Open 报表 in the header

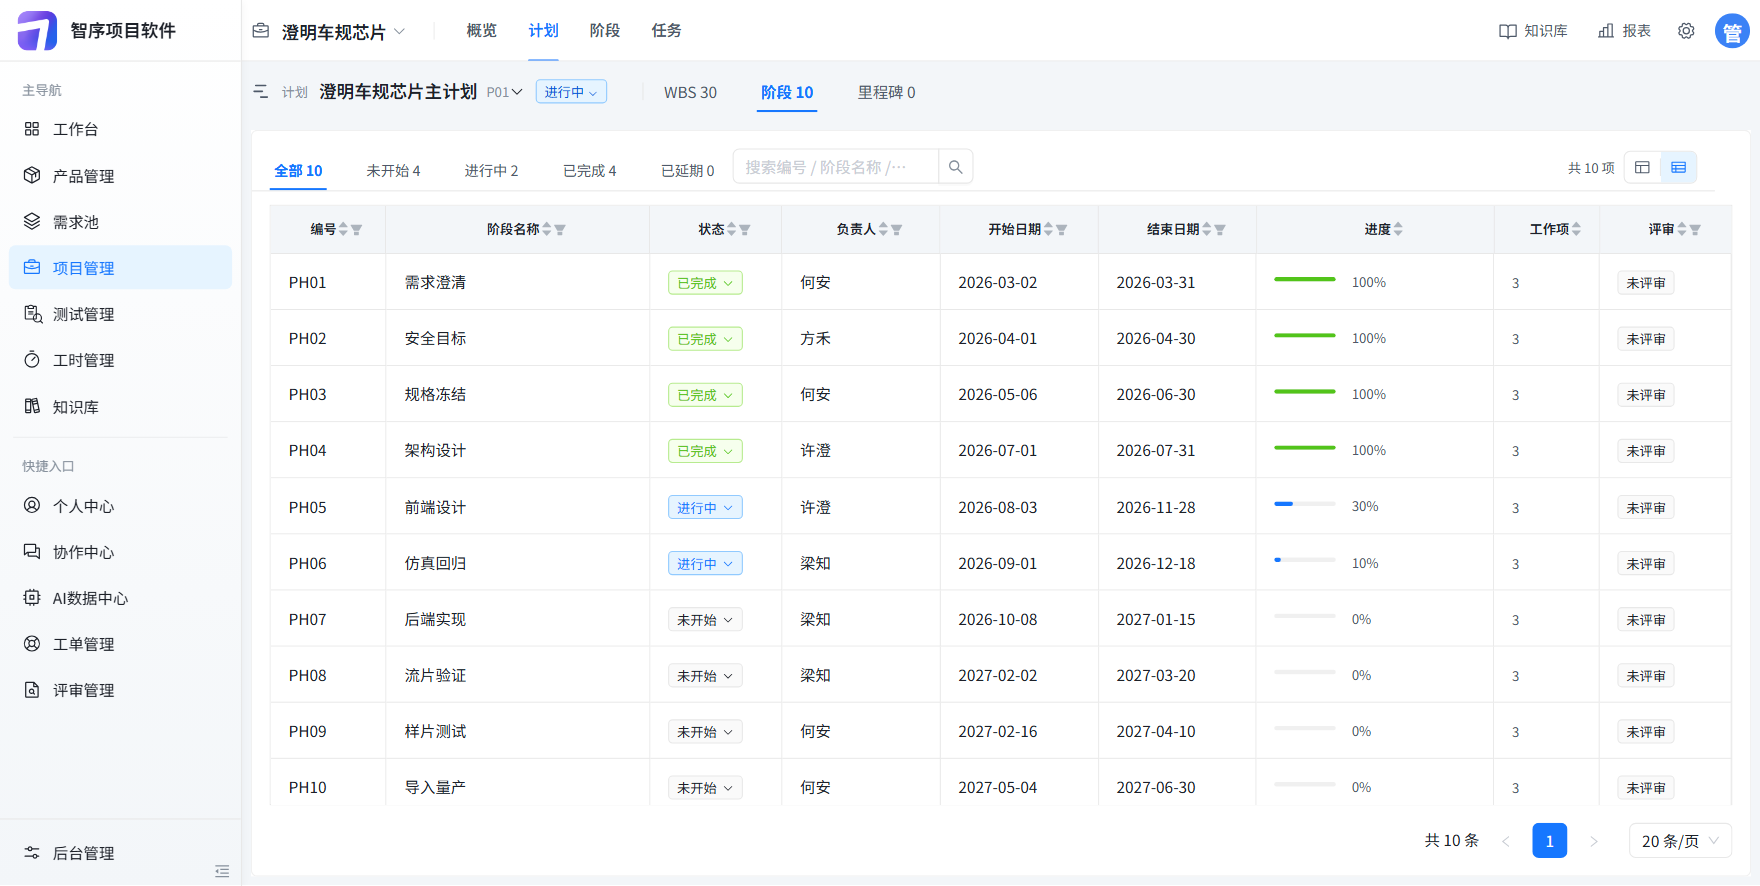click(1624, 31)
